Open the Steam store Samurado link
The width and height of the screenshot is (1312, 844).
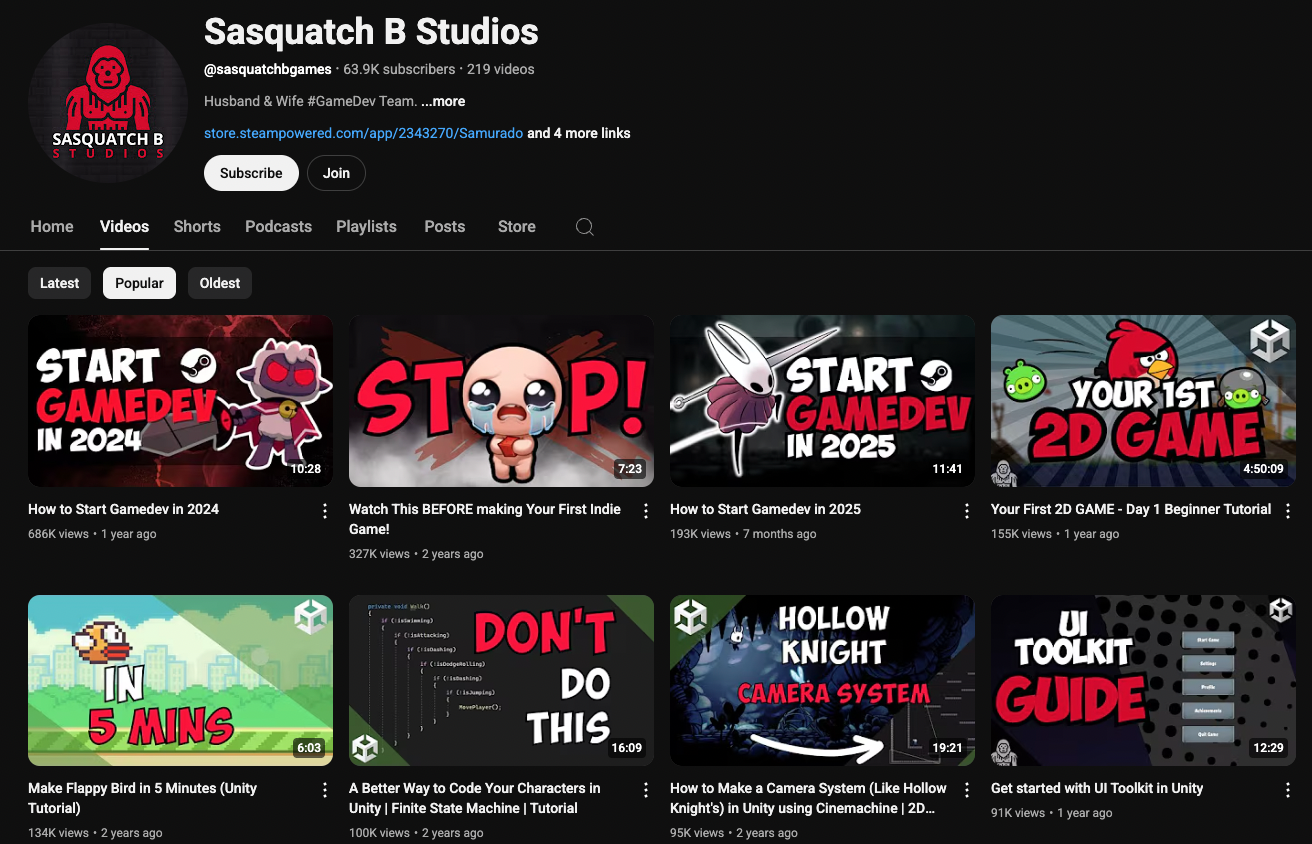coord(363,133)
